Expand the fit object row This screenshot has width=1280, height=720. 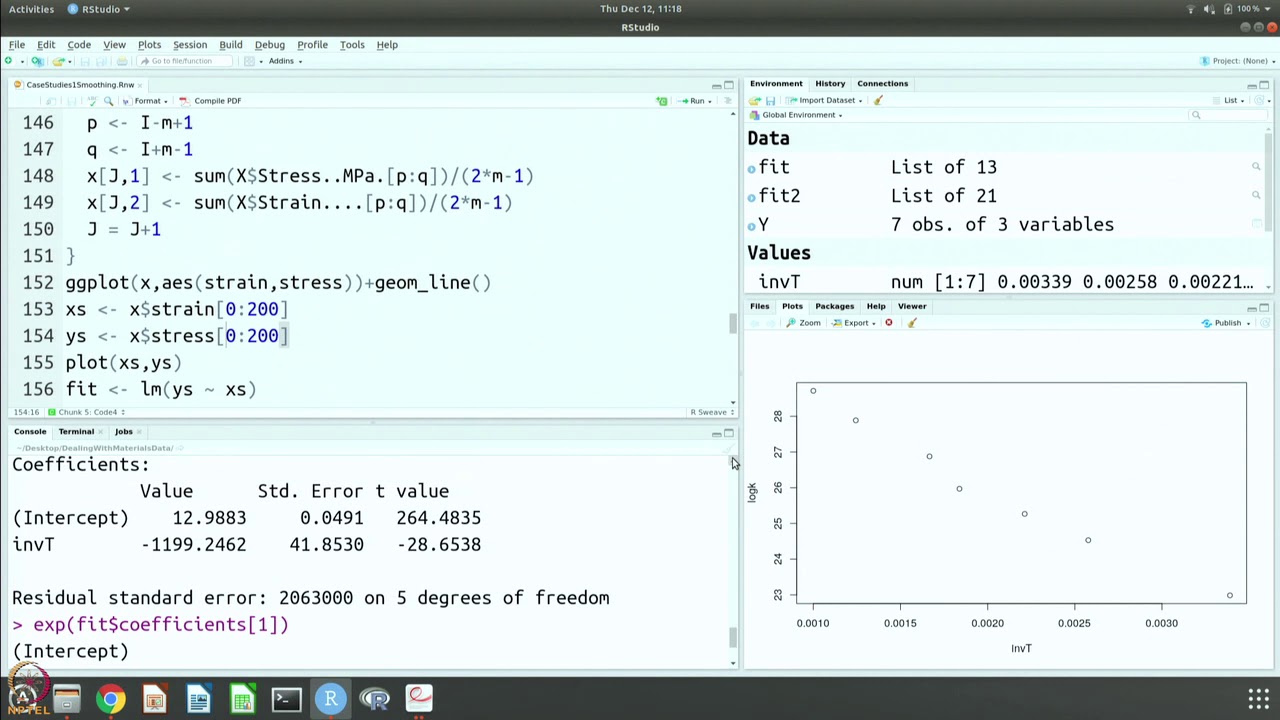[751, 168]
